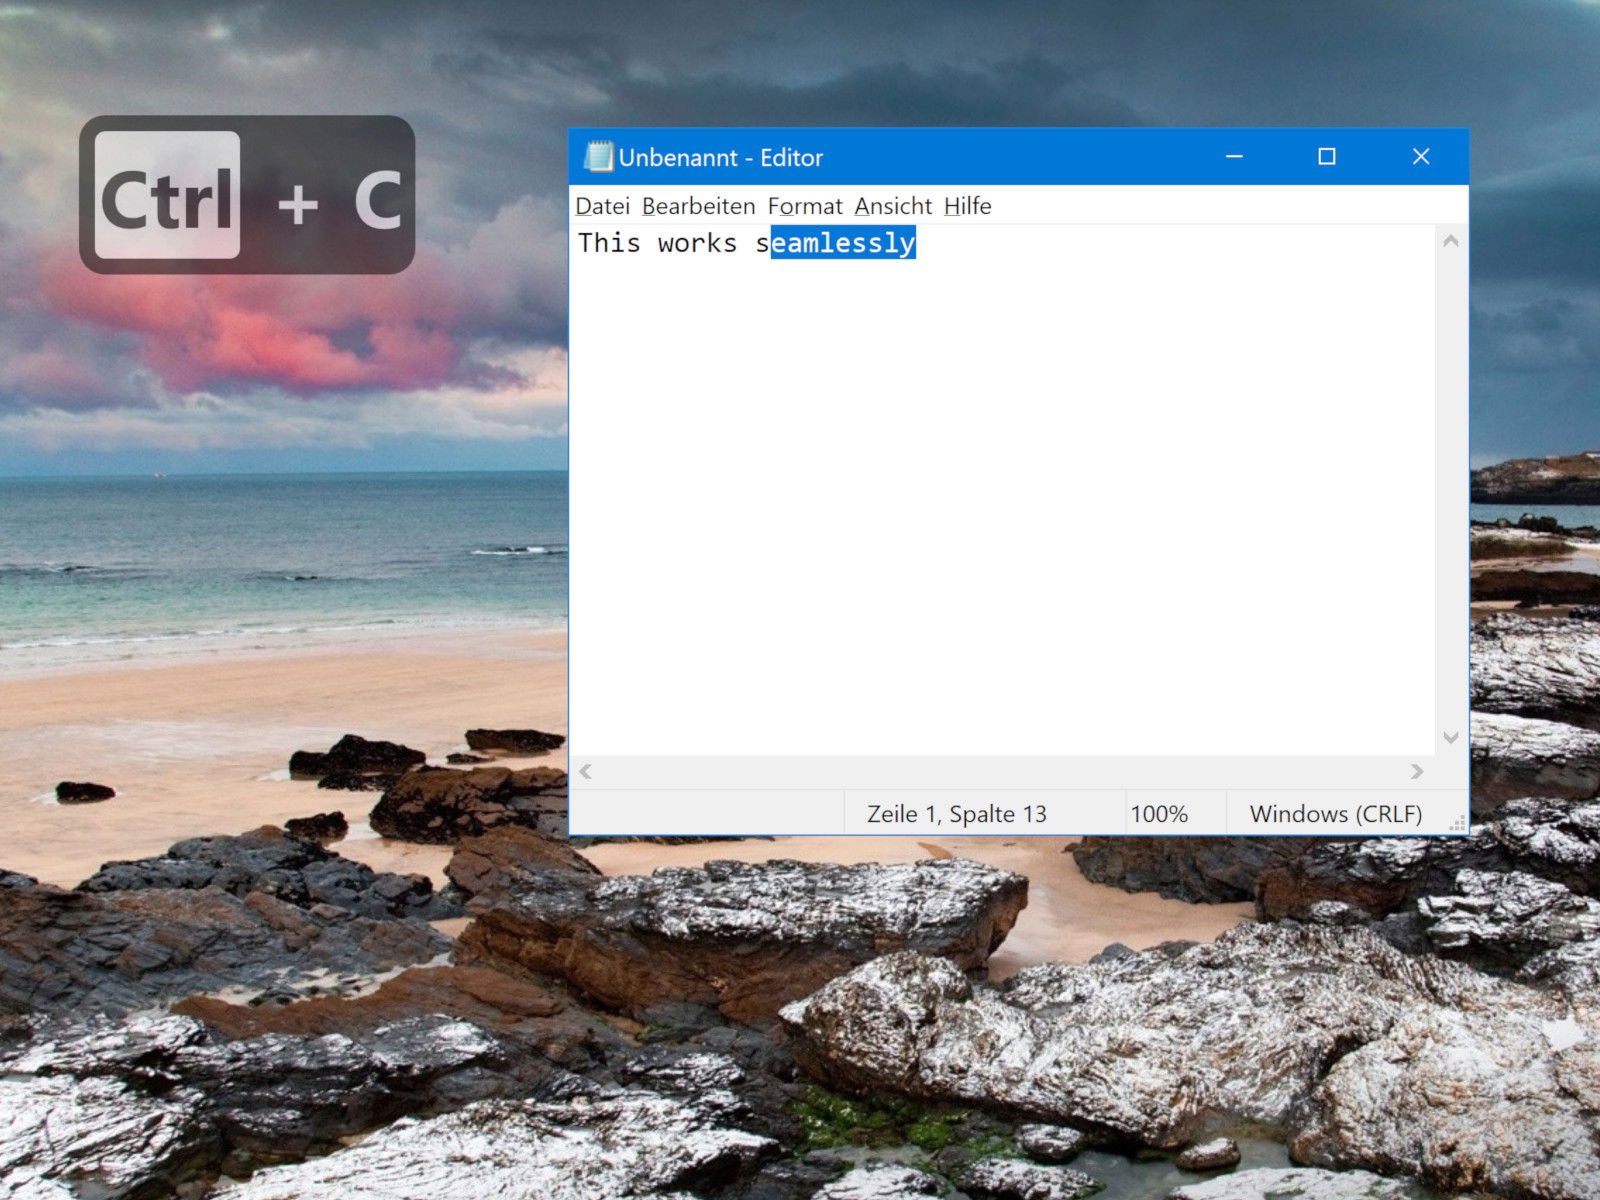Click "Windows (CRLF)" in the status bar
The image size is (1600, 1200).
point(1335,814)
